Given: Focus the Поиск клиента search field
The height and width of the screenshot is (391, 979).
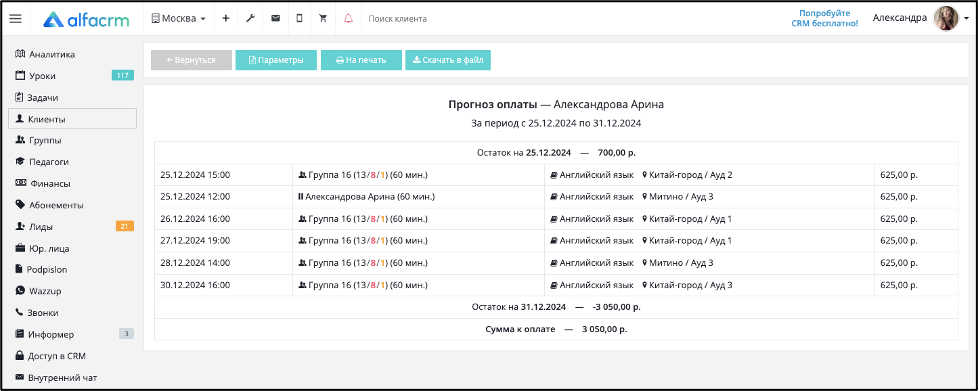Looking at the screenshot, I should (437, 19).
